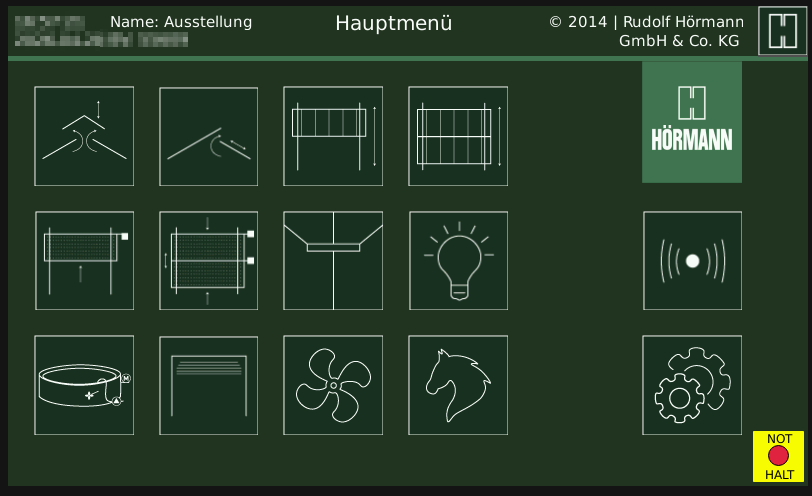This screenshot has height=496, width=812.
Task: Open the gears settings tile
Action: pos(692,385)
